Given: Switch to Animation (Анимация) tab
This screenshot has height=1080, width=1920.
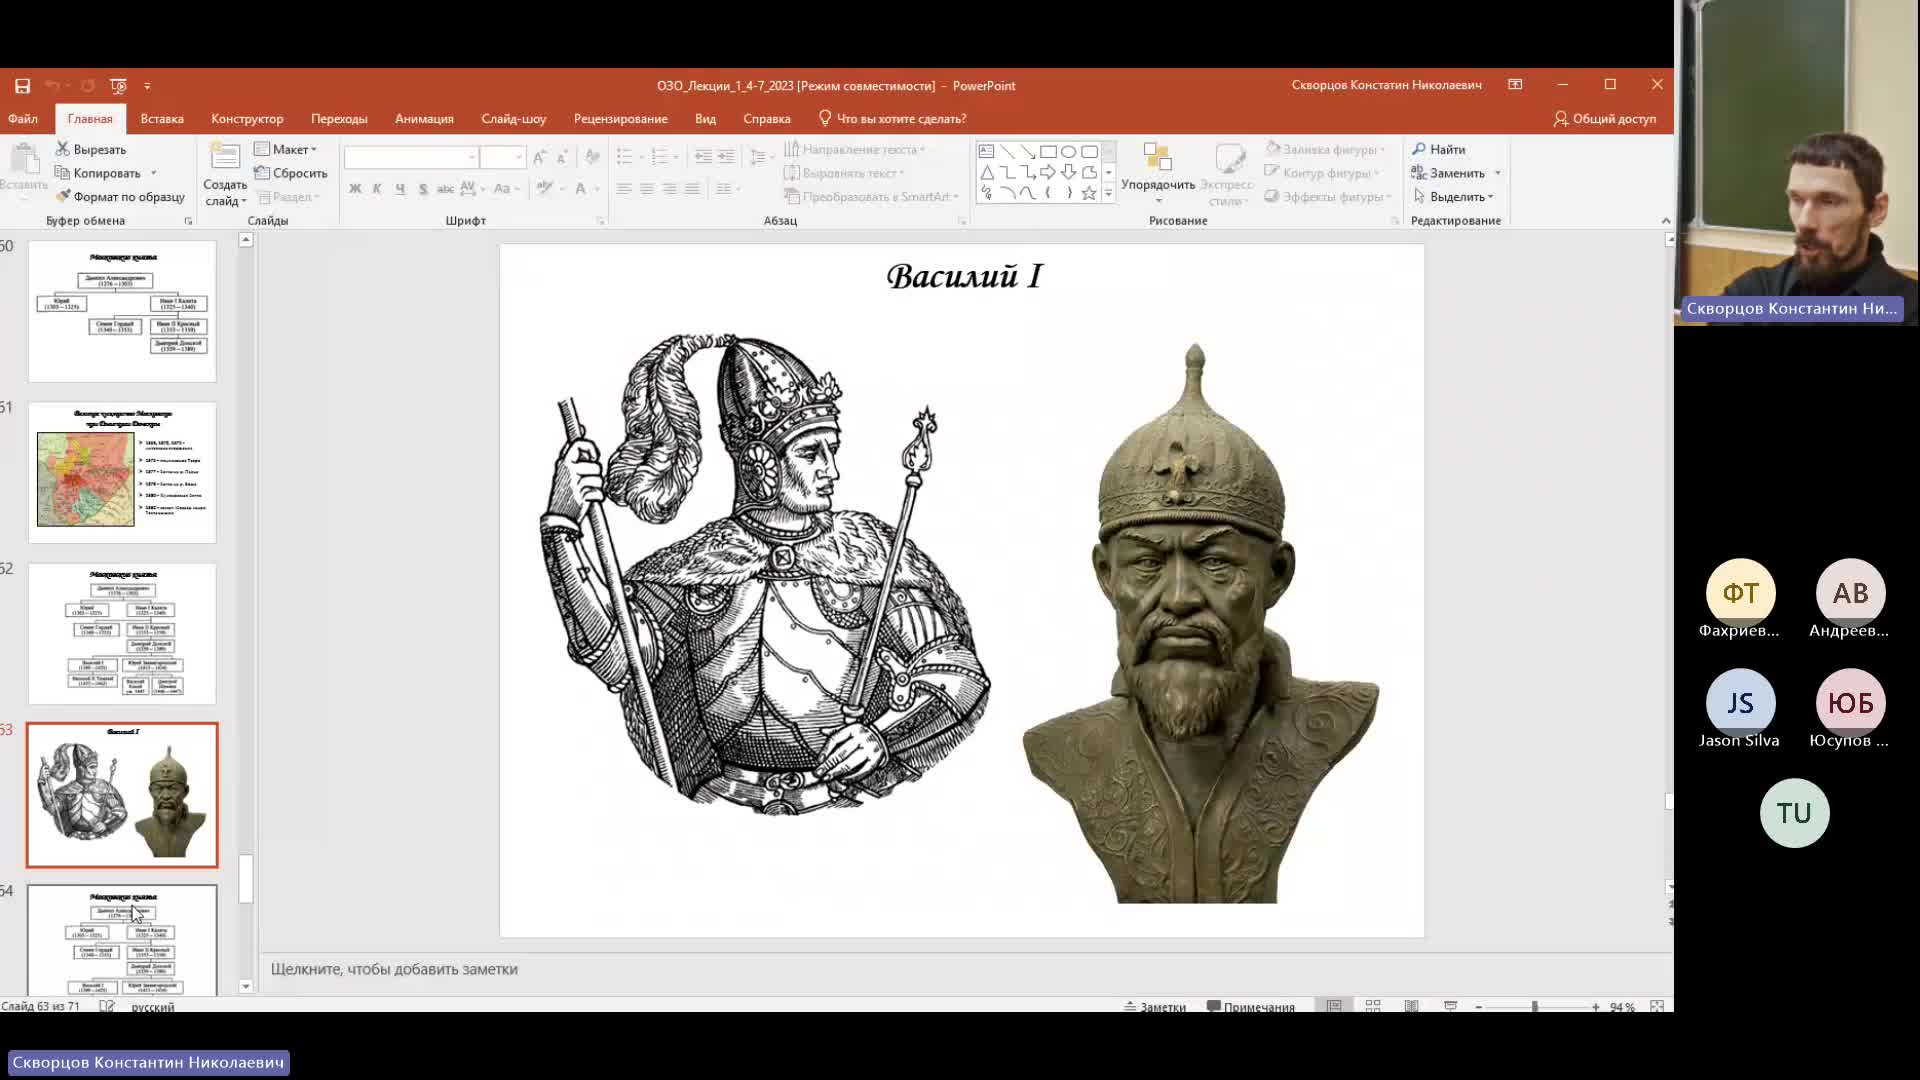Looking at the screenshot, I should coord(424,118).
